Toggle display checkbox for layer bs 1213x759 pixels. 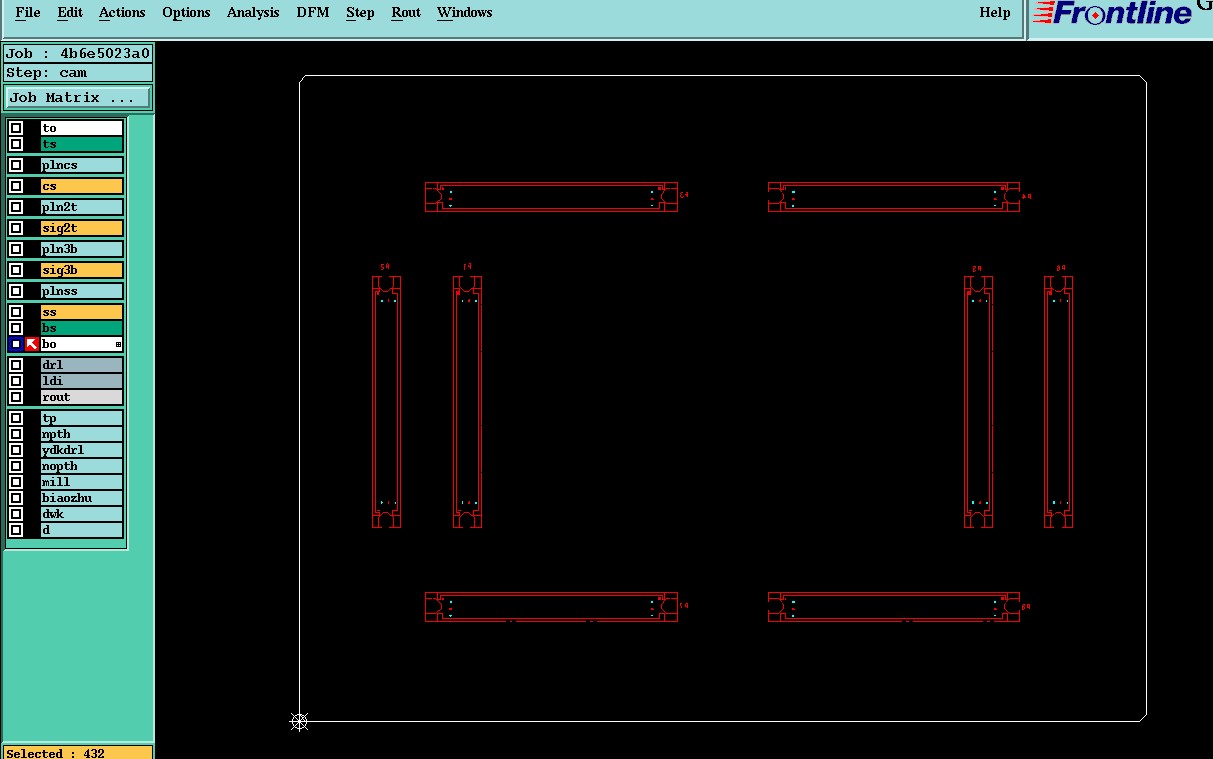16,328
